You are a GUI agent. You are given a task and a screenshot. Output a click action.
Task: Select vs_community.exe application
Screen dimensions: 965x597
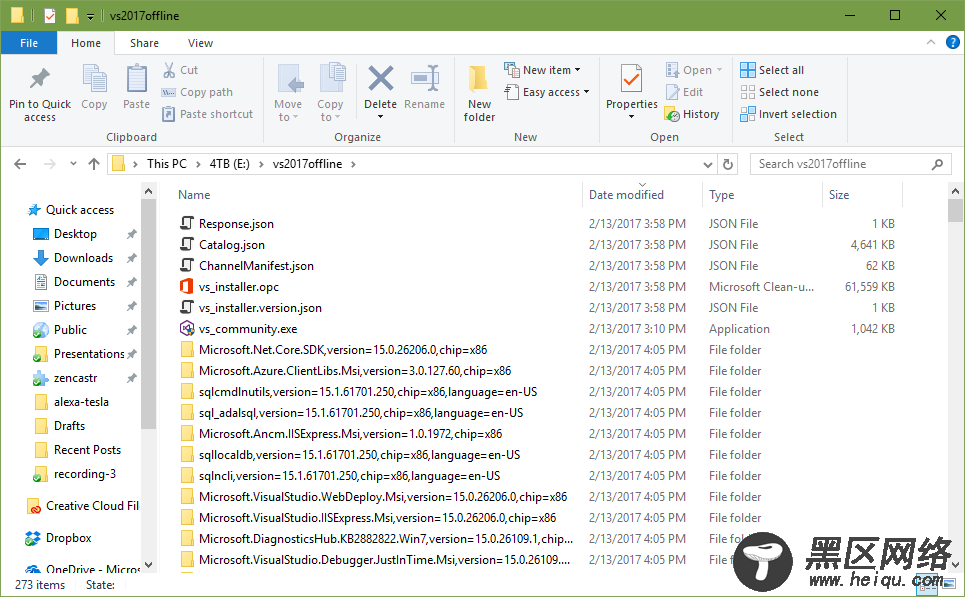(x=248, y=329)
